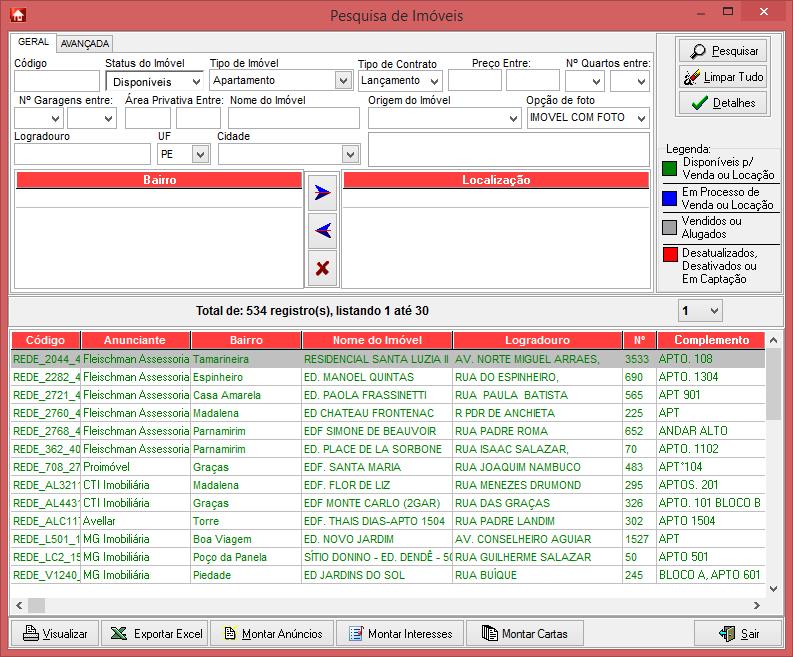Viewport: 793px width, 657px height.
Task: Click the red X clear button
Action: [322, 268]
